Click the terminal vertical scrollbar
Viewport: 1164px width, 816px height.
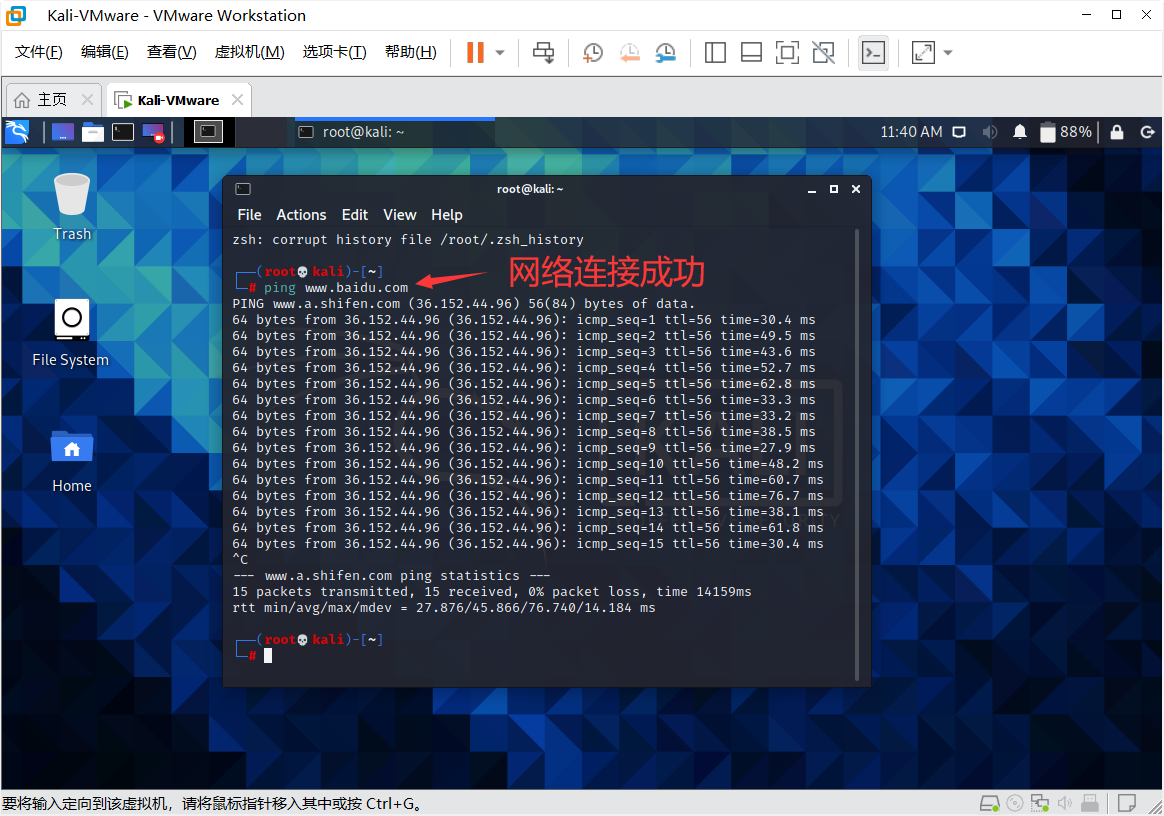tap(857, 454)
